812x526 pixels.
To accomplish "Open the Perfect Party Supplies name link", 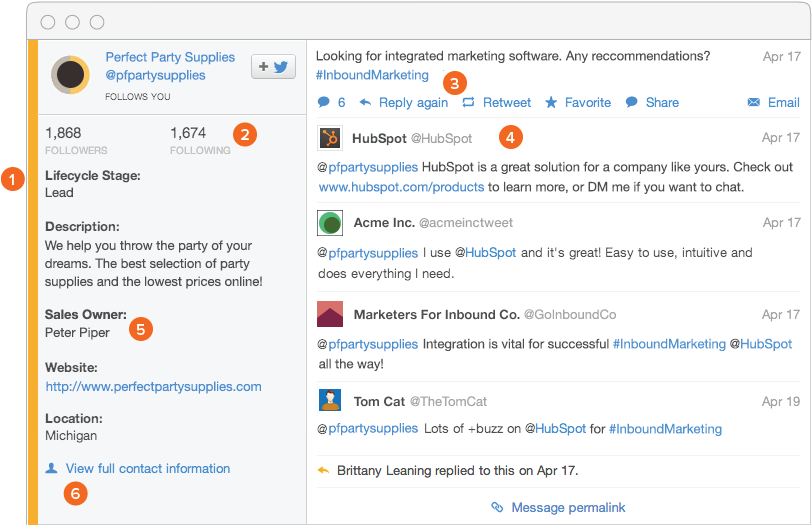I will [x=170, y=57].
